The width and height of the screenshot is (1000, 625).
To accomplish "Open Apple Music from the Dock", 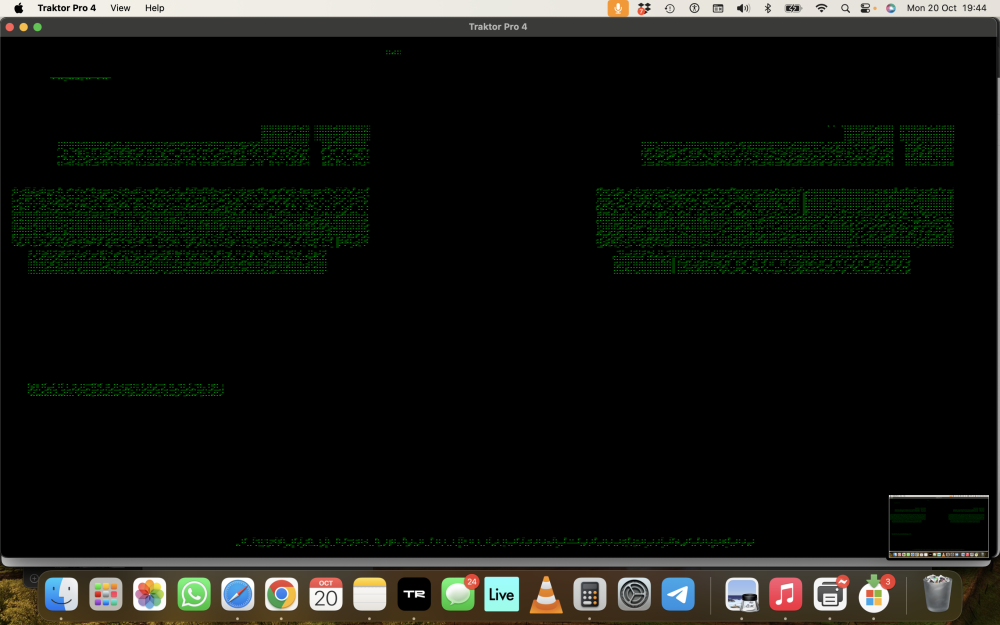I will point(785,594).
